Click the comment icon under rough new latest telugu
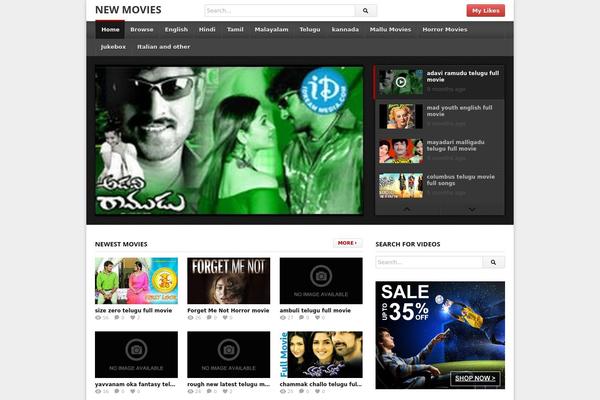The image size is (600, 400). click(209, 392)
